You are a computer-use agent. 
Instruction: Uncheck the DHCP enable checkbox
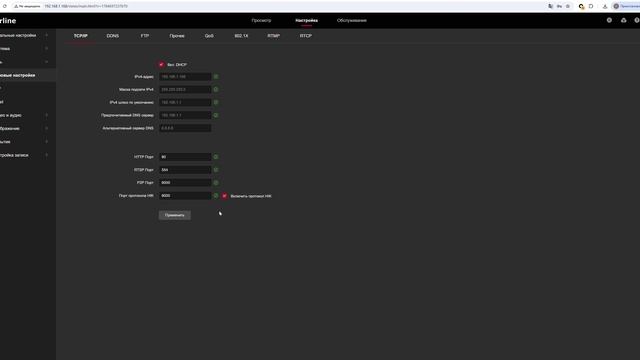(161, 64)
